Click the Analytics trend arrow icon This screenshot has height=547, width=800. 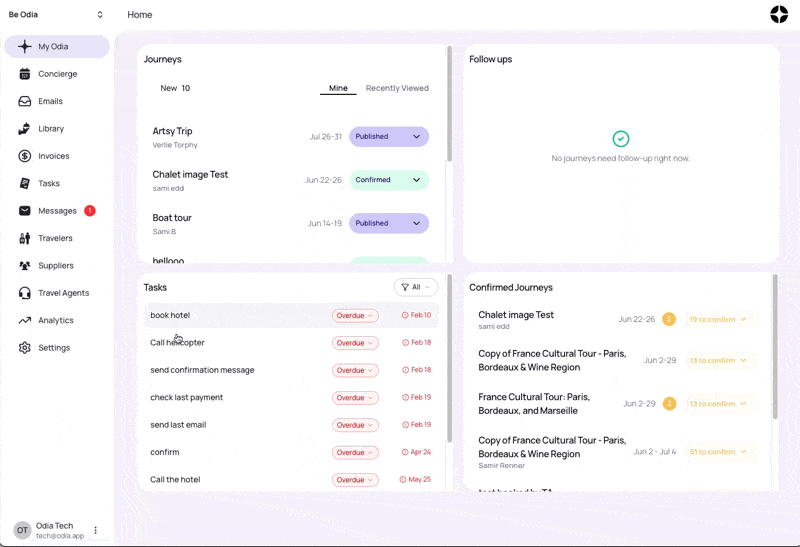(24, 320)
